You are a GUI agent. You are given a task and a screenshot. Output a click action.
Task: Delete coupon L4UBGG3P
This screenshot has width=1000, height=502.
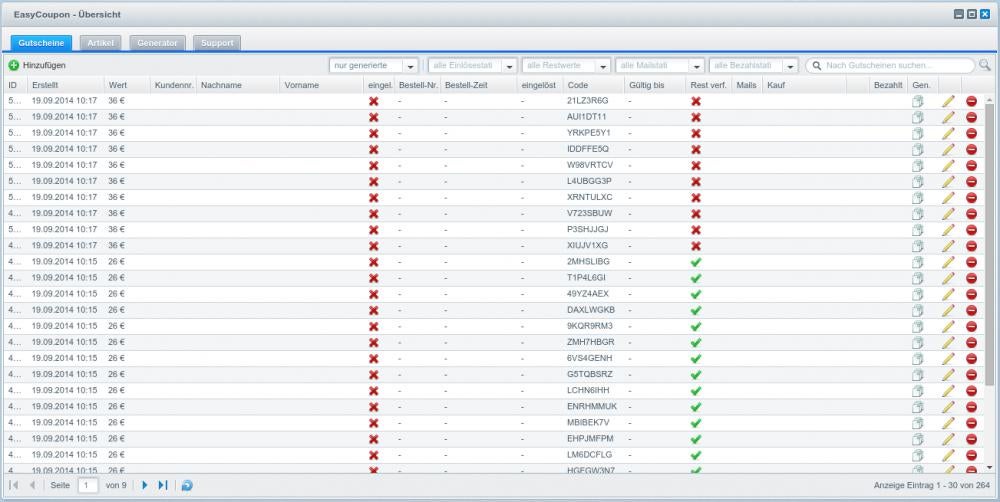971,182
